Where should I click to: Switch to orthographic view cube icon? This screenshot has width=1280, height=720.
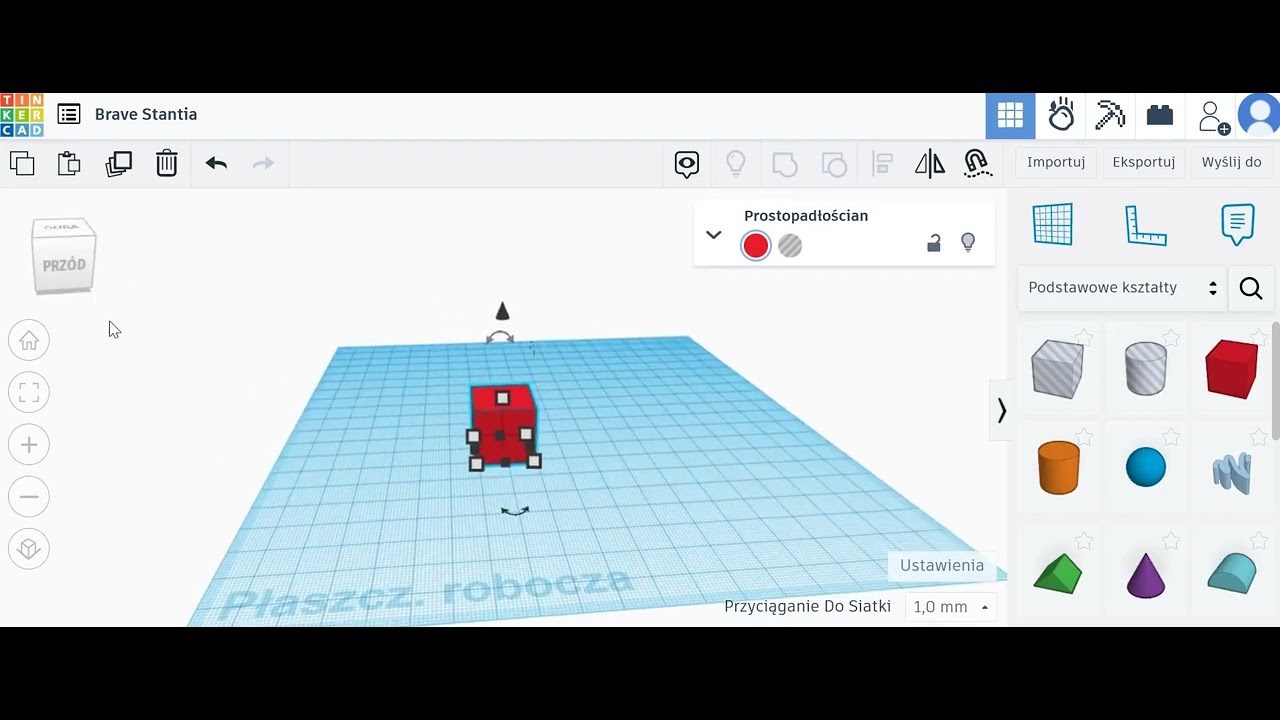pyautogui.click(x=29, y=549)
